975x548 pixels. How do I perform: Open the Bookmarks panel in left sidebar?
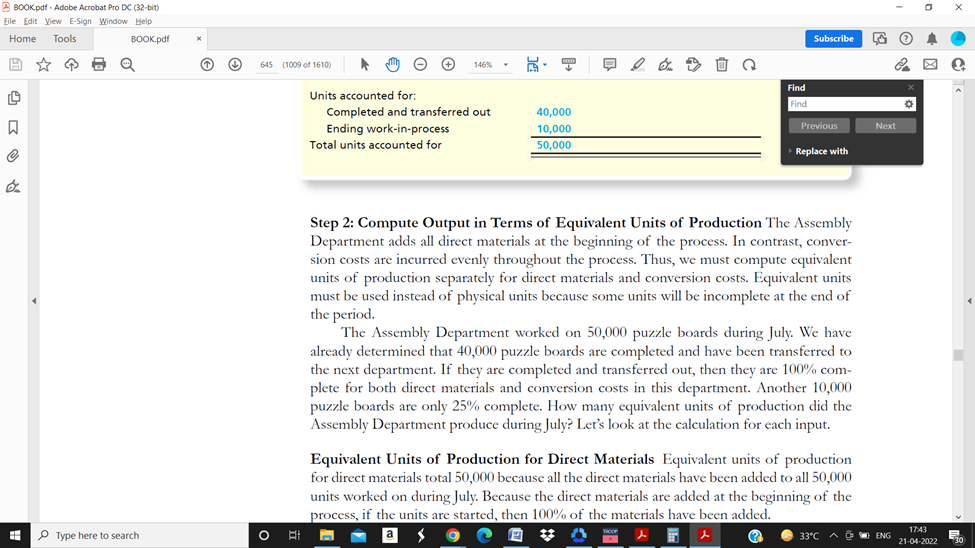coord(13,127)
